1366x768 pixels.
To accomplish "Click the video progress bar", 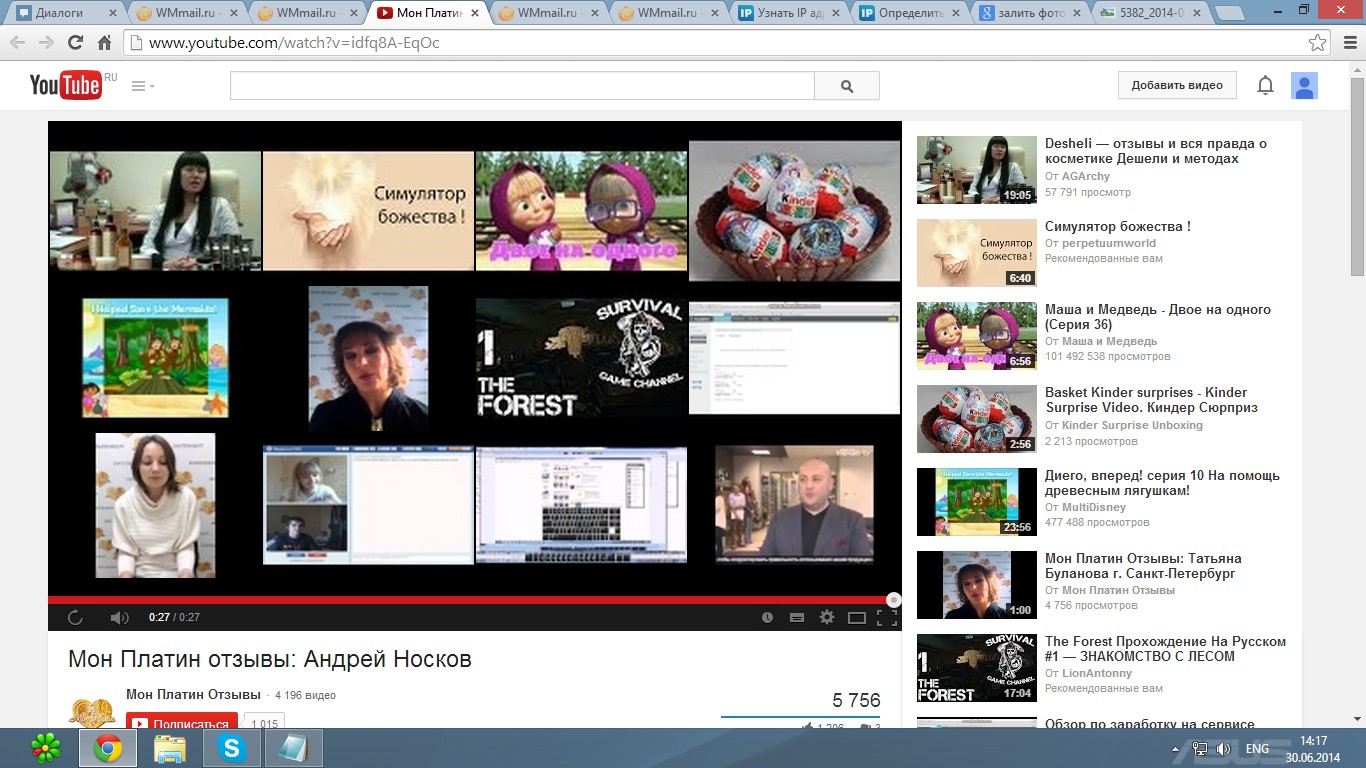I will coord(474,600).
